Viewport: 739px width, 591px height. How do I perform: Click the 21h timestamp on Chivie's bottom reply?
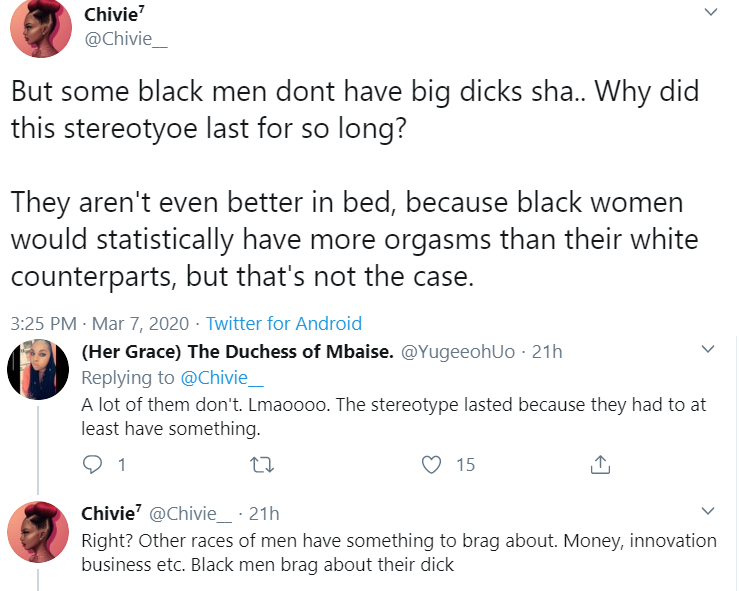coord(263,513)
